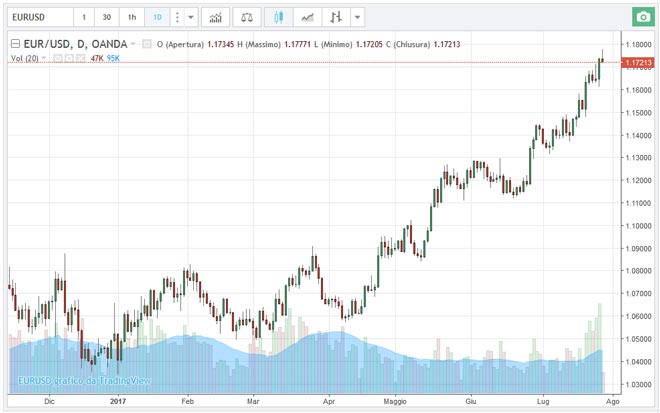Open the Vol (20) indicator dropdown
660x413 pixels.
tap(46, 59)
